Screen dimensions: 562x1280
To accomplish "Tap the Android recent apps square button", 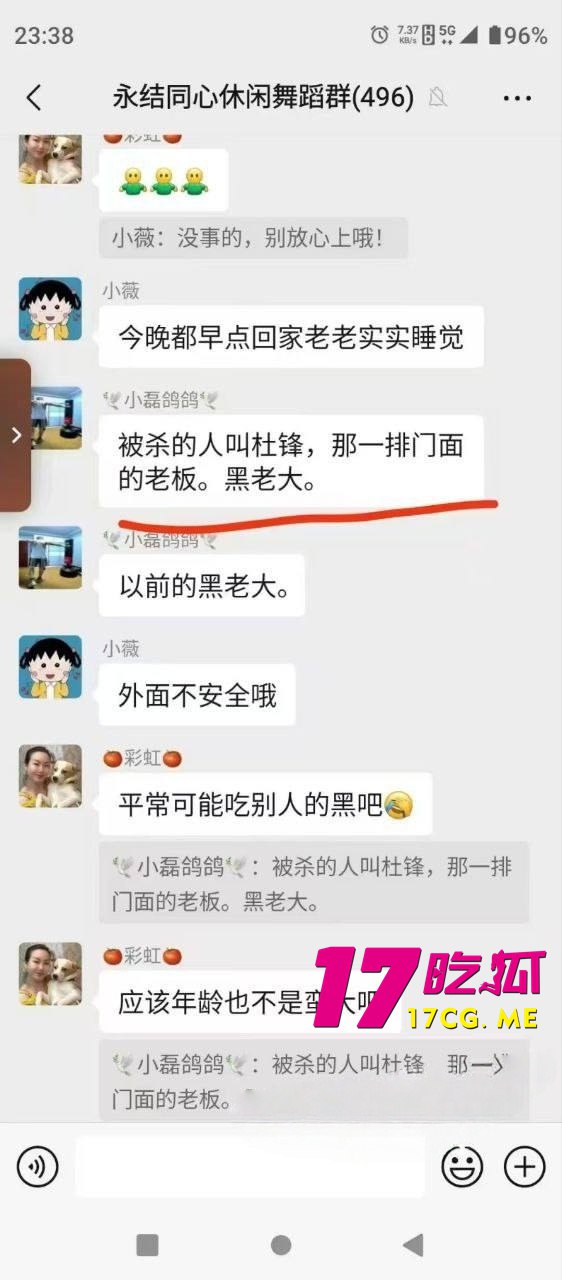I will pyautogui.click(x=147, y=1244).
